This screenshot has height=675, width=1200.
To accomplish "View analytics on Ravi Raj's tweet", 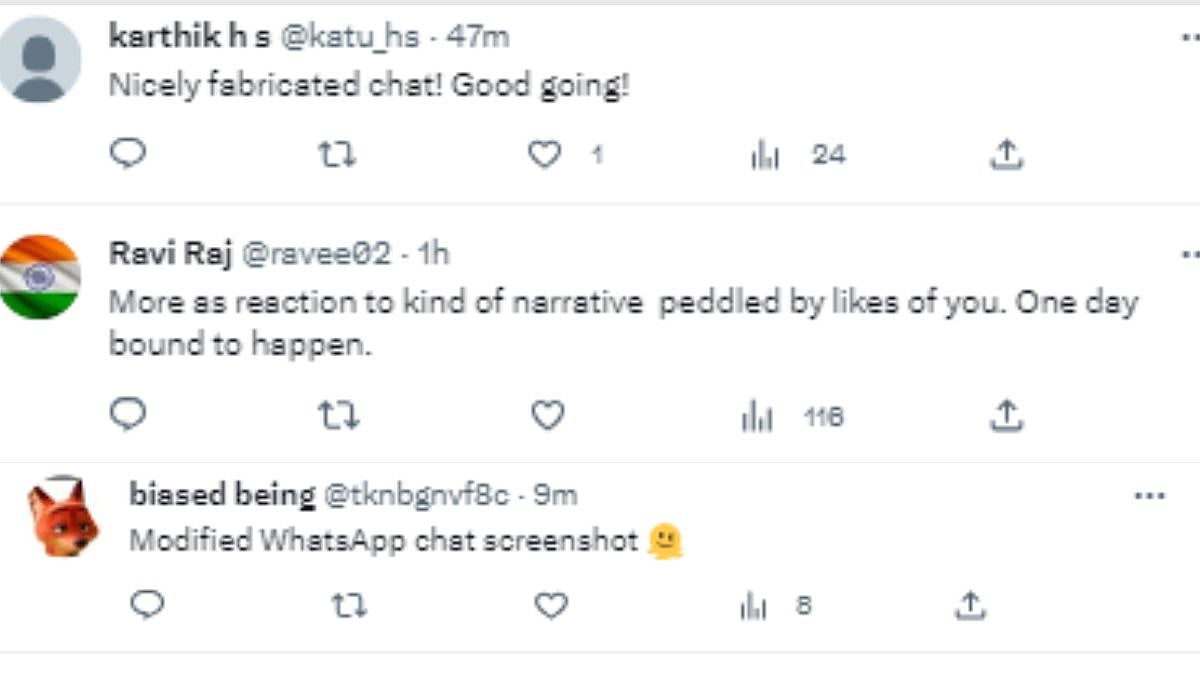I will [758, 416].
